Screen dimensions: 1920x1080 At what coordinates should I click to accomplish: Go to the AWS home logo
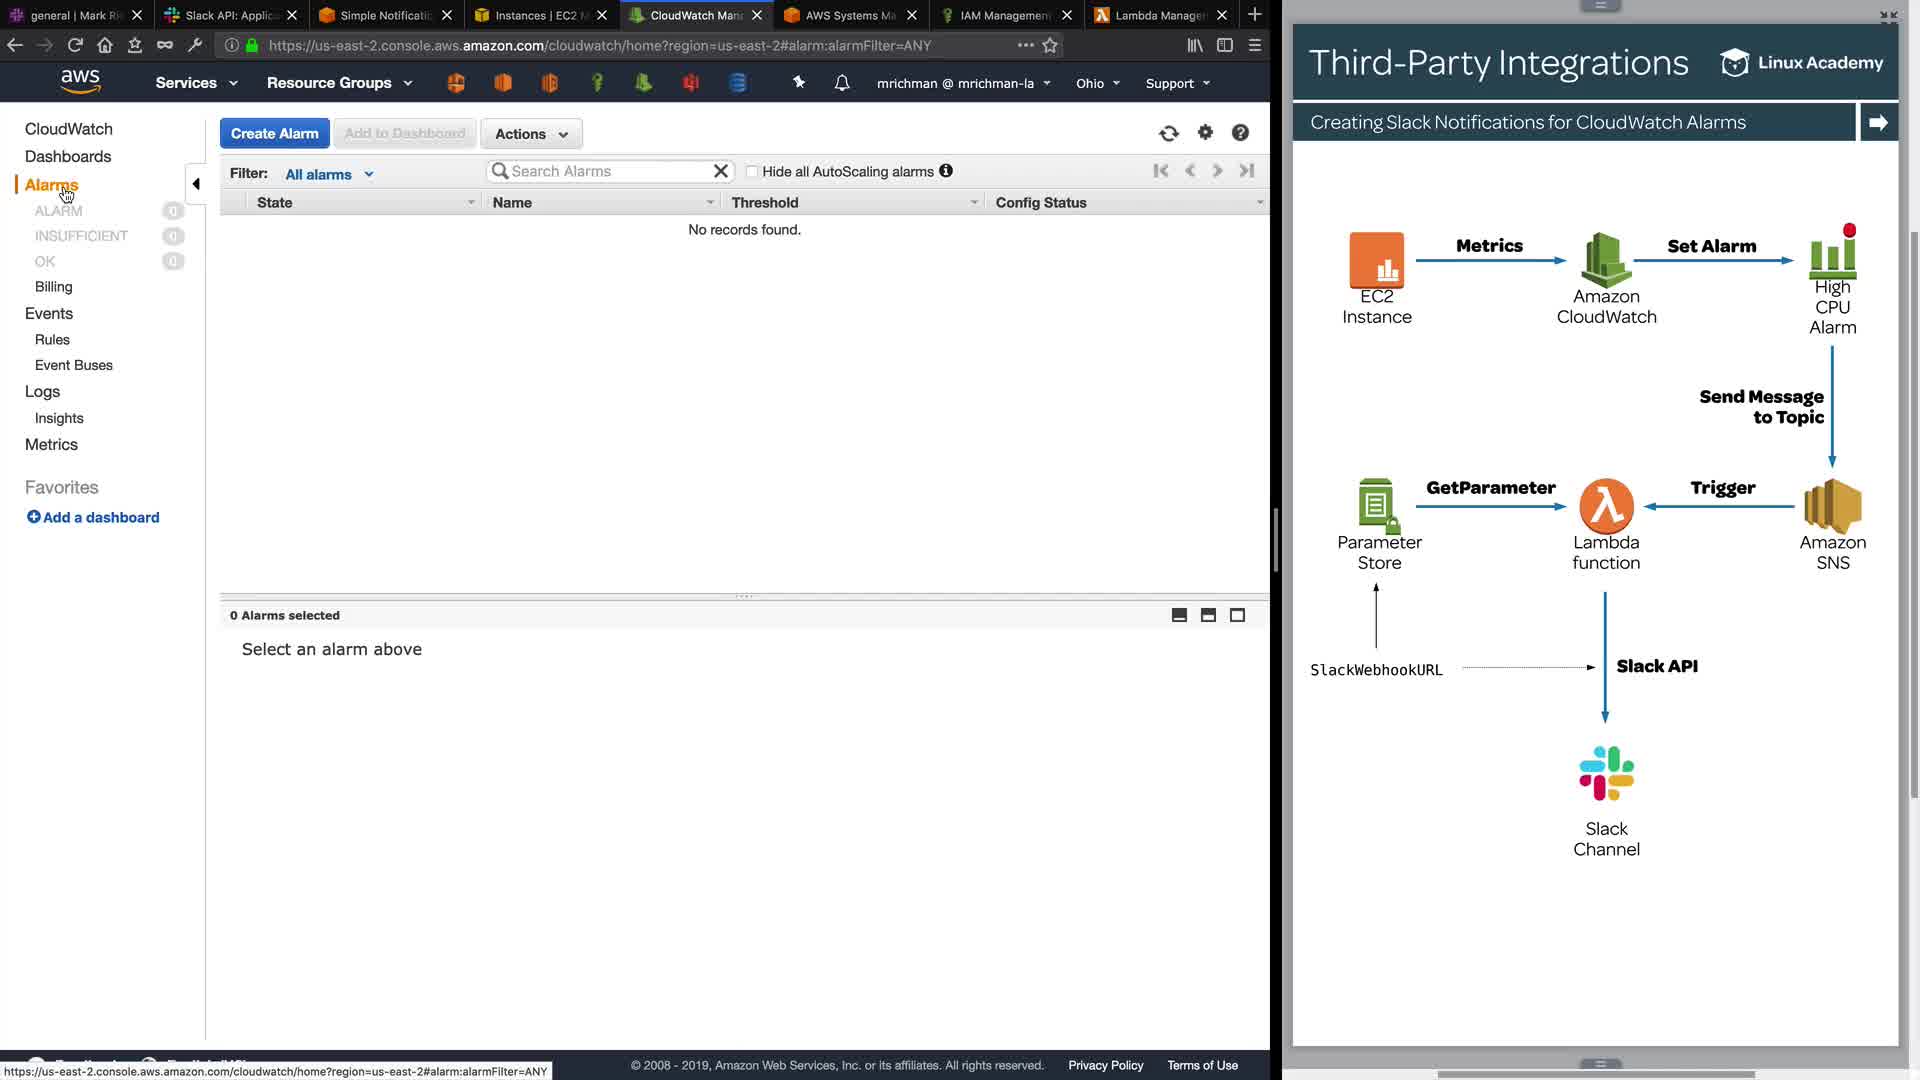[x=80, y=81]
